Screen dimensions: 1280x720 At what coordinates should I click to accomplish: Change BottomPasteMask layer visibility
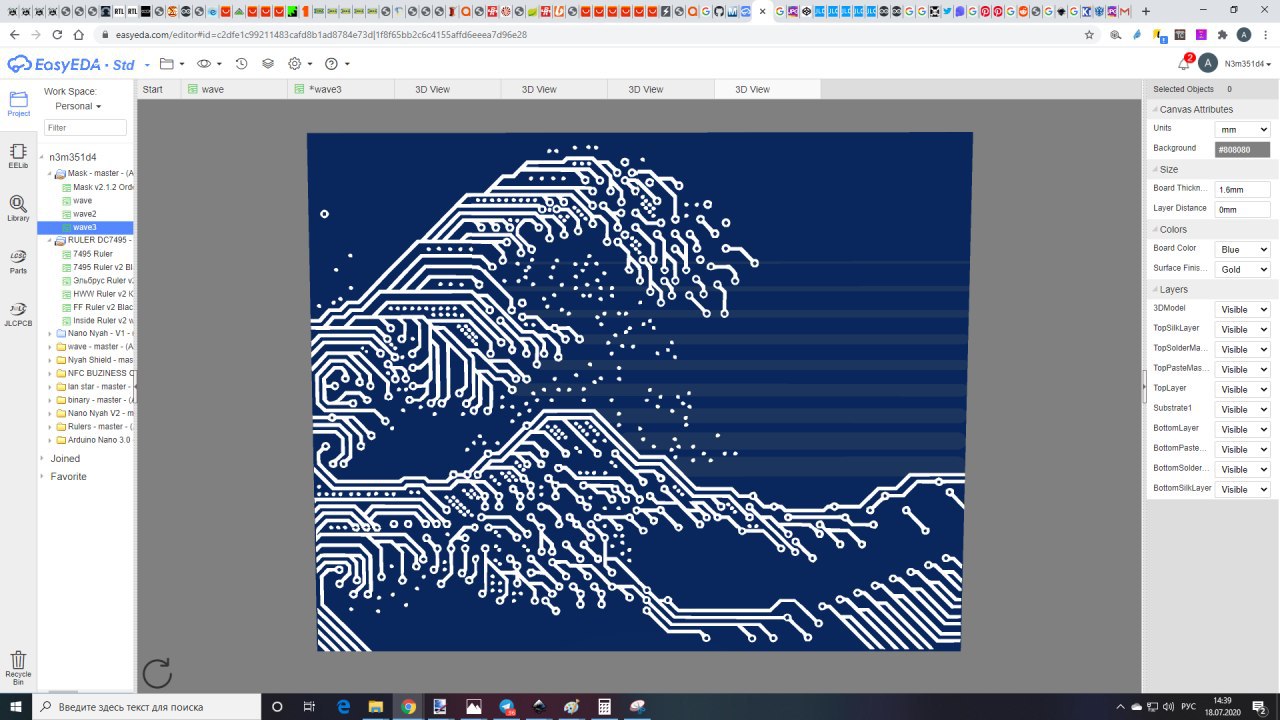(1242, 449)
